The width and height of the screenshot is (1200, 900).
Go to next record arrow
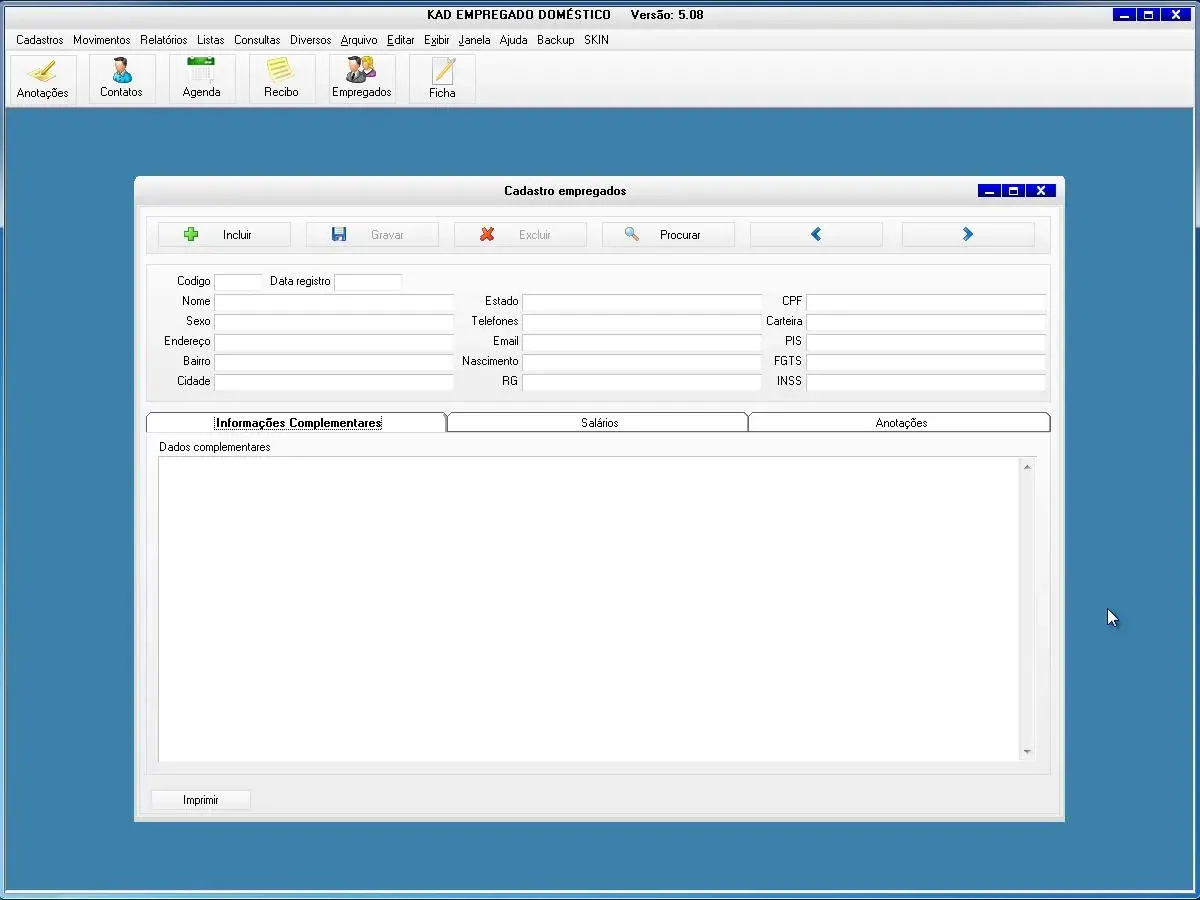coord(967,235)
